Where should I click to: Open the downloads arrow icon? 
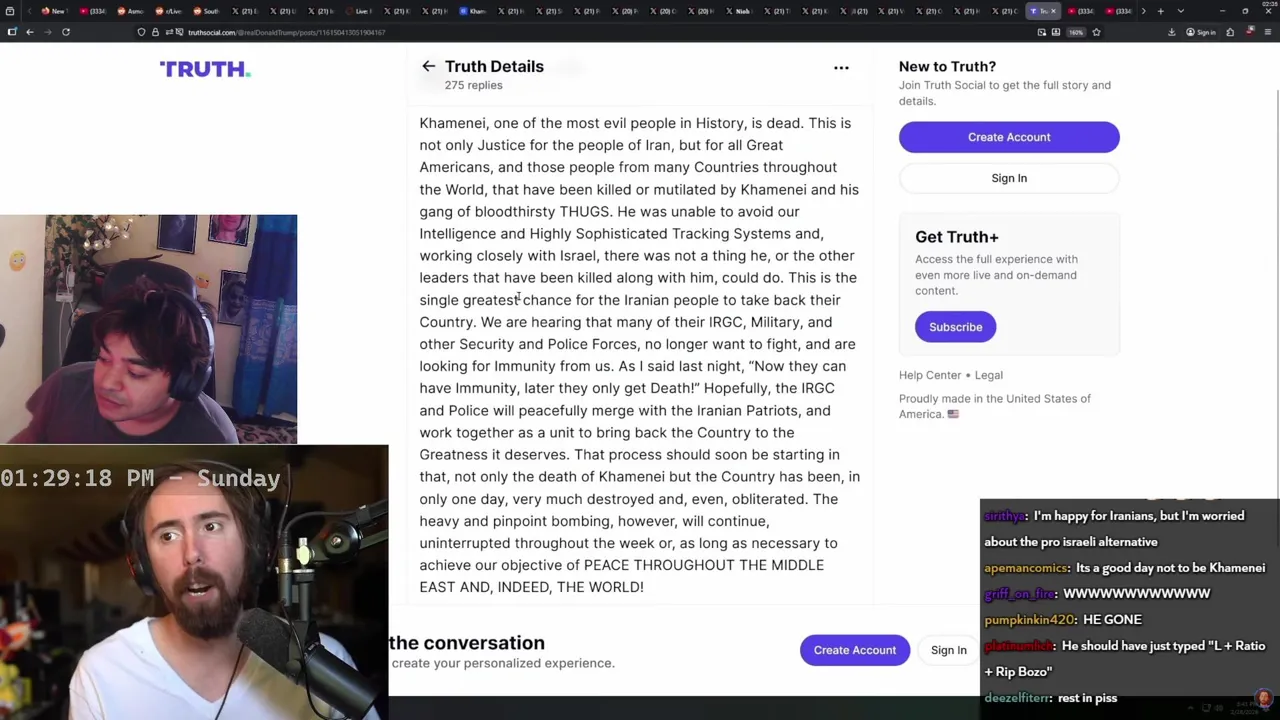pos(1171,32)
